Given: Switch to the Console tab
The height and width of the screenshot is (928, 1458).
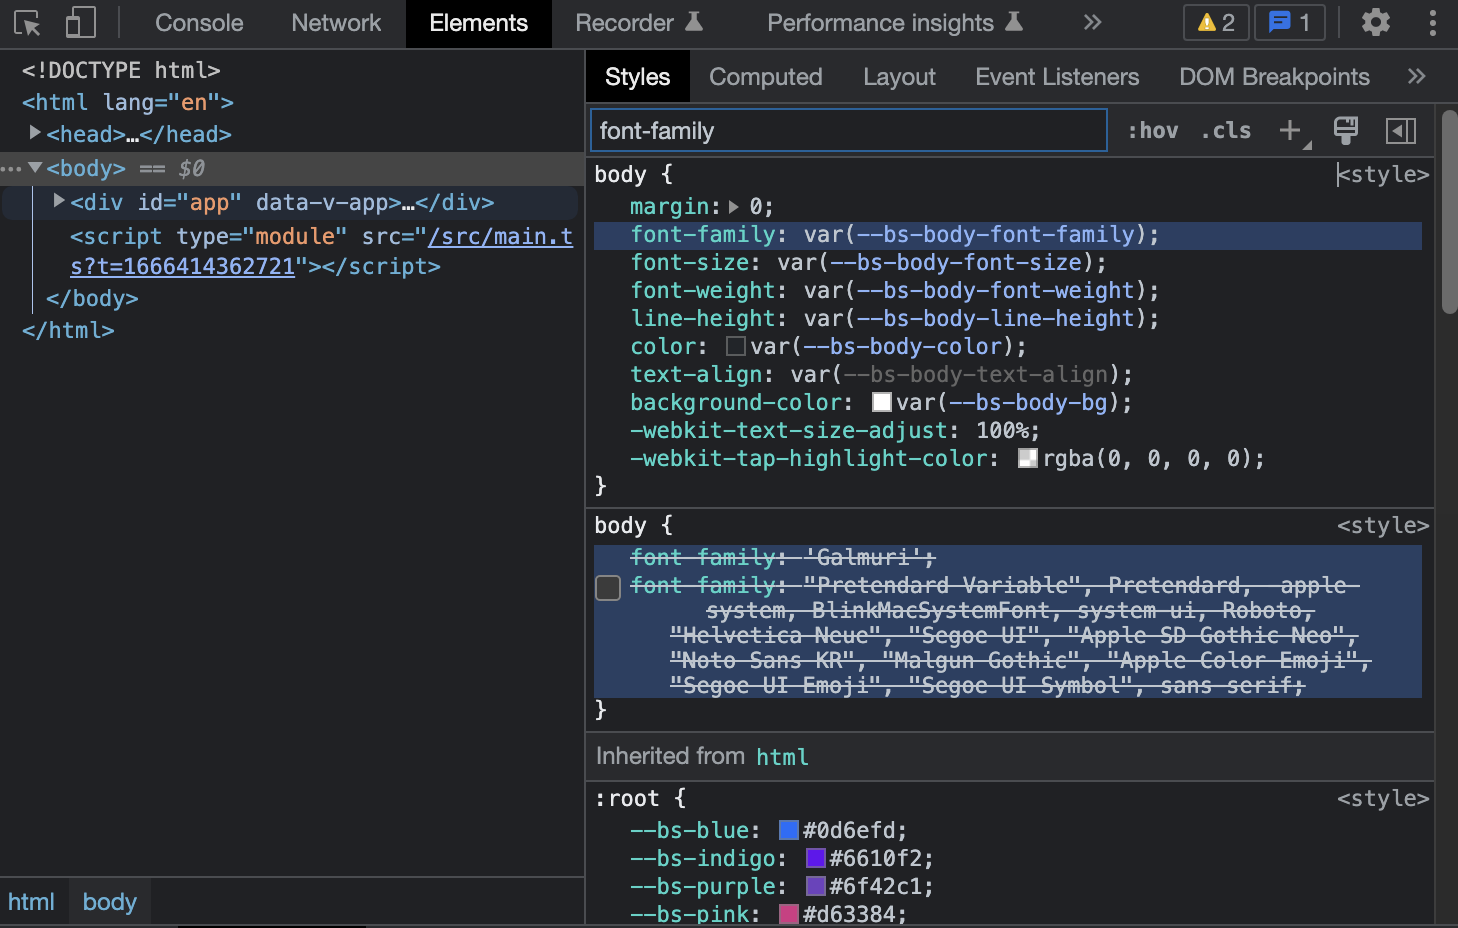Looking at the screenshot, I should click(x=199, y=23).
